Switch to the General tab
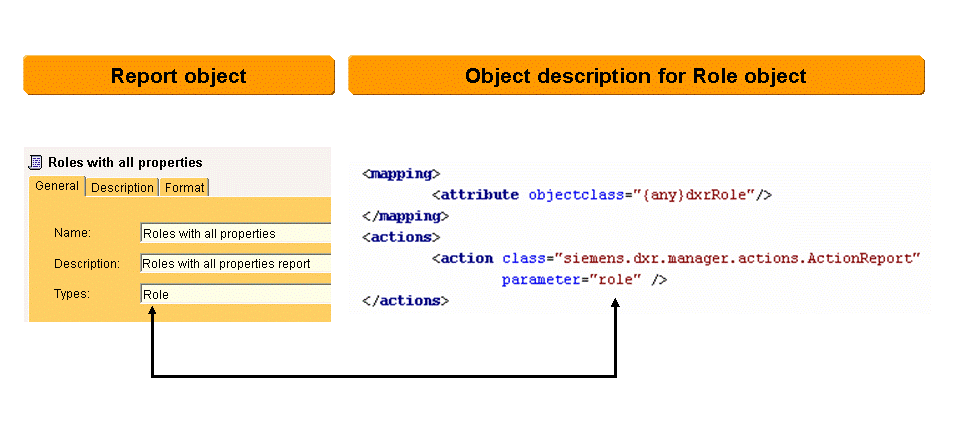The height and width of the screenshot is (432, 960). 57,187
